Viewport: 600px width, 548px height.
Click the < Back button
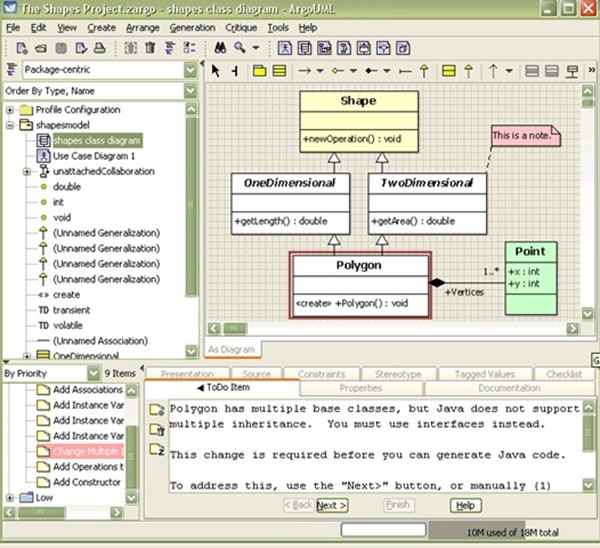pos(298,505)
